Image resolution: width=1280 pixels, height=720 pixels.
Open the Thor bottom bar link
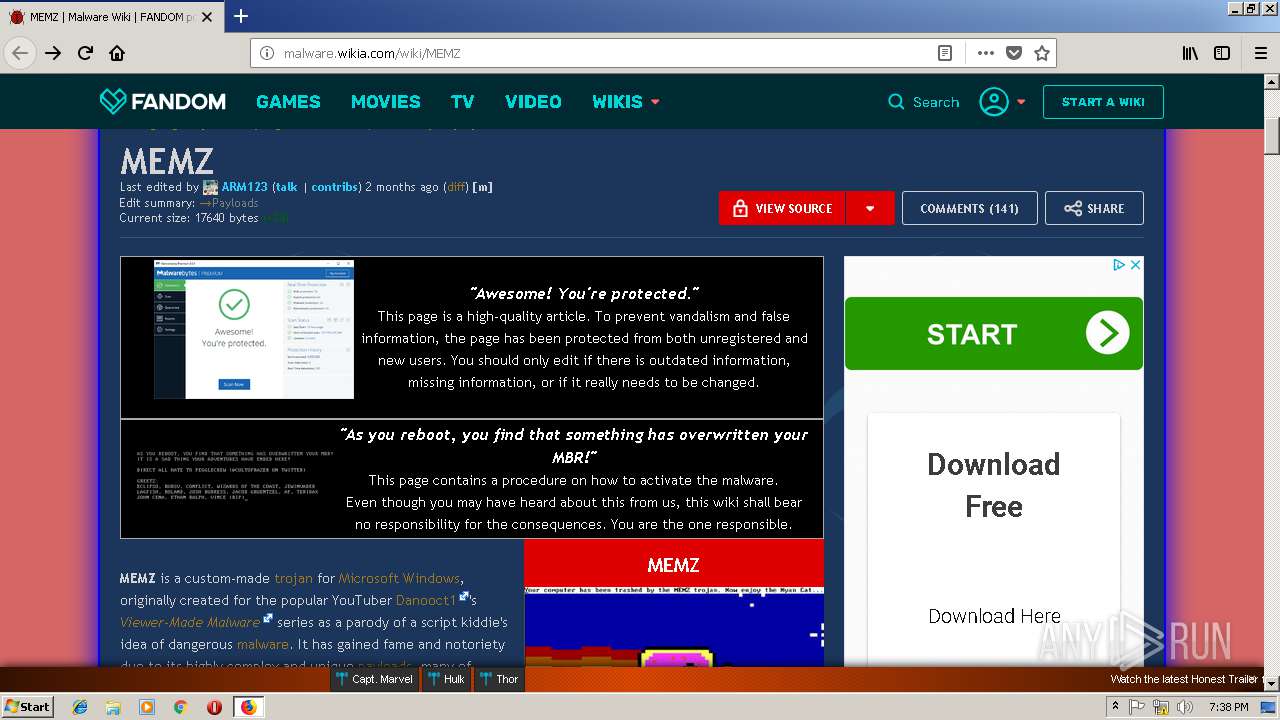[499, 679]
